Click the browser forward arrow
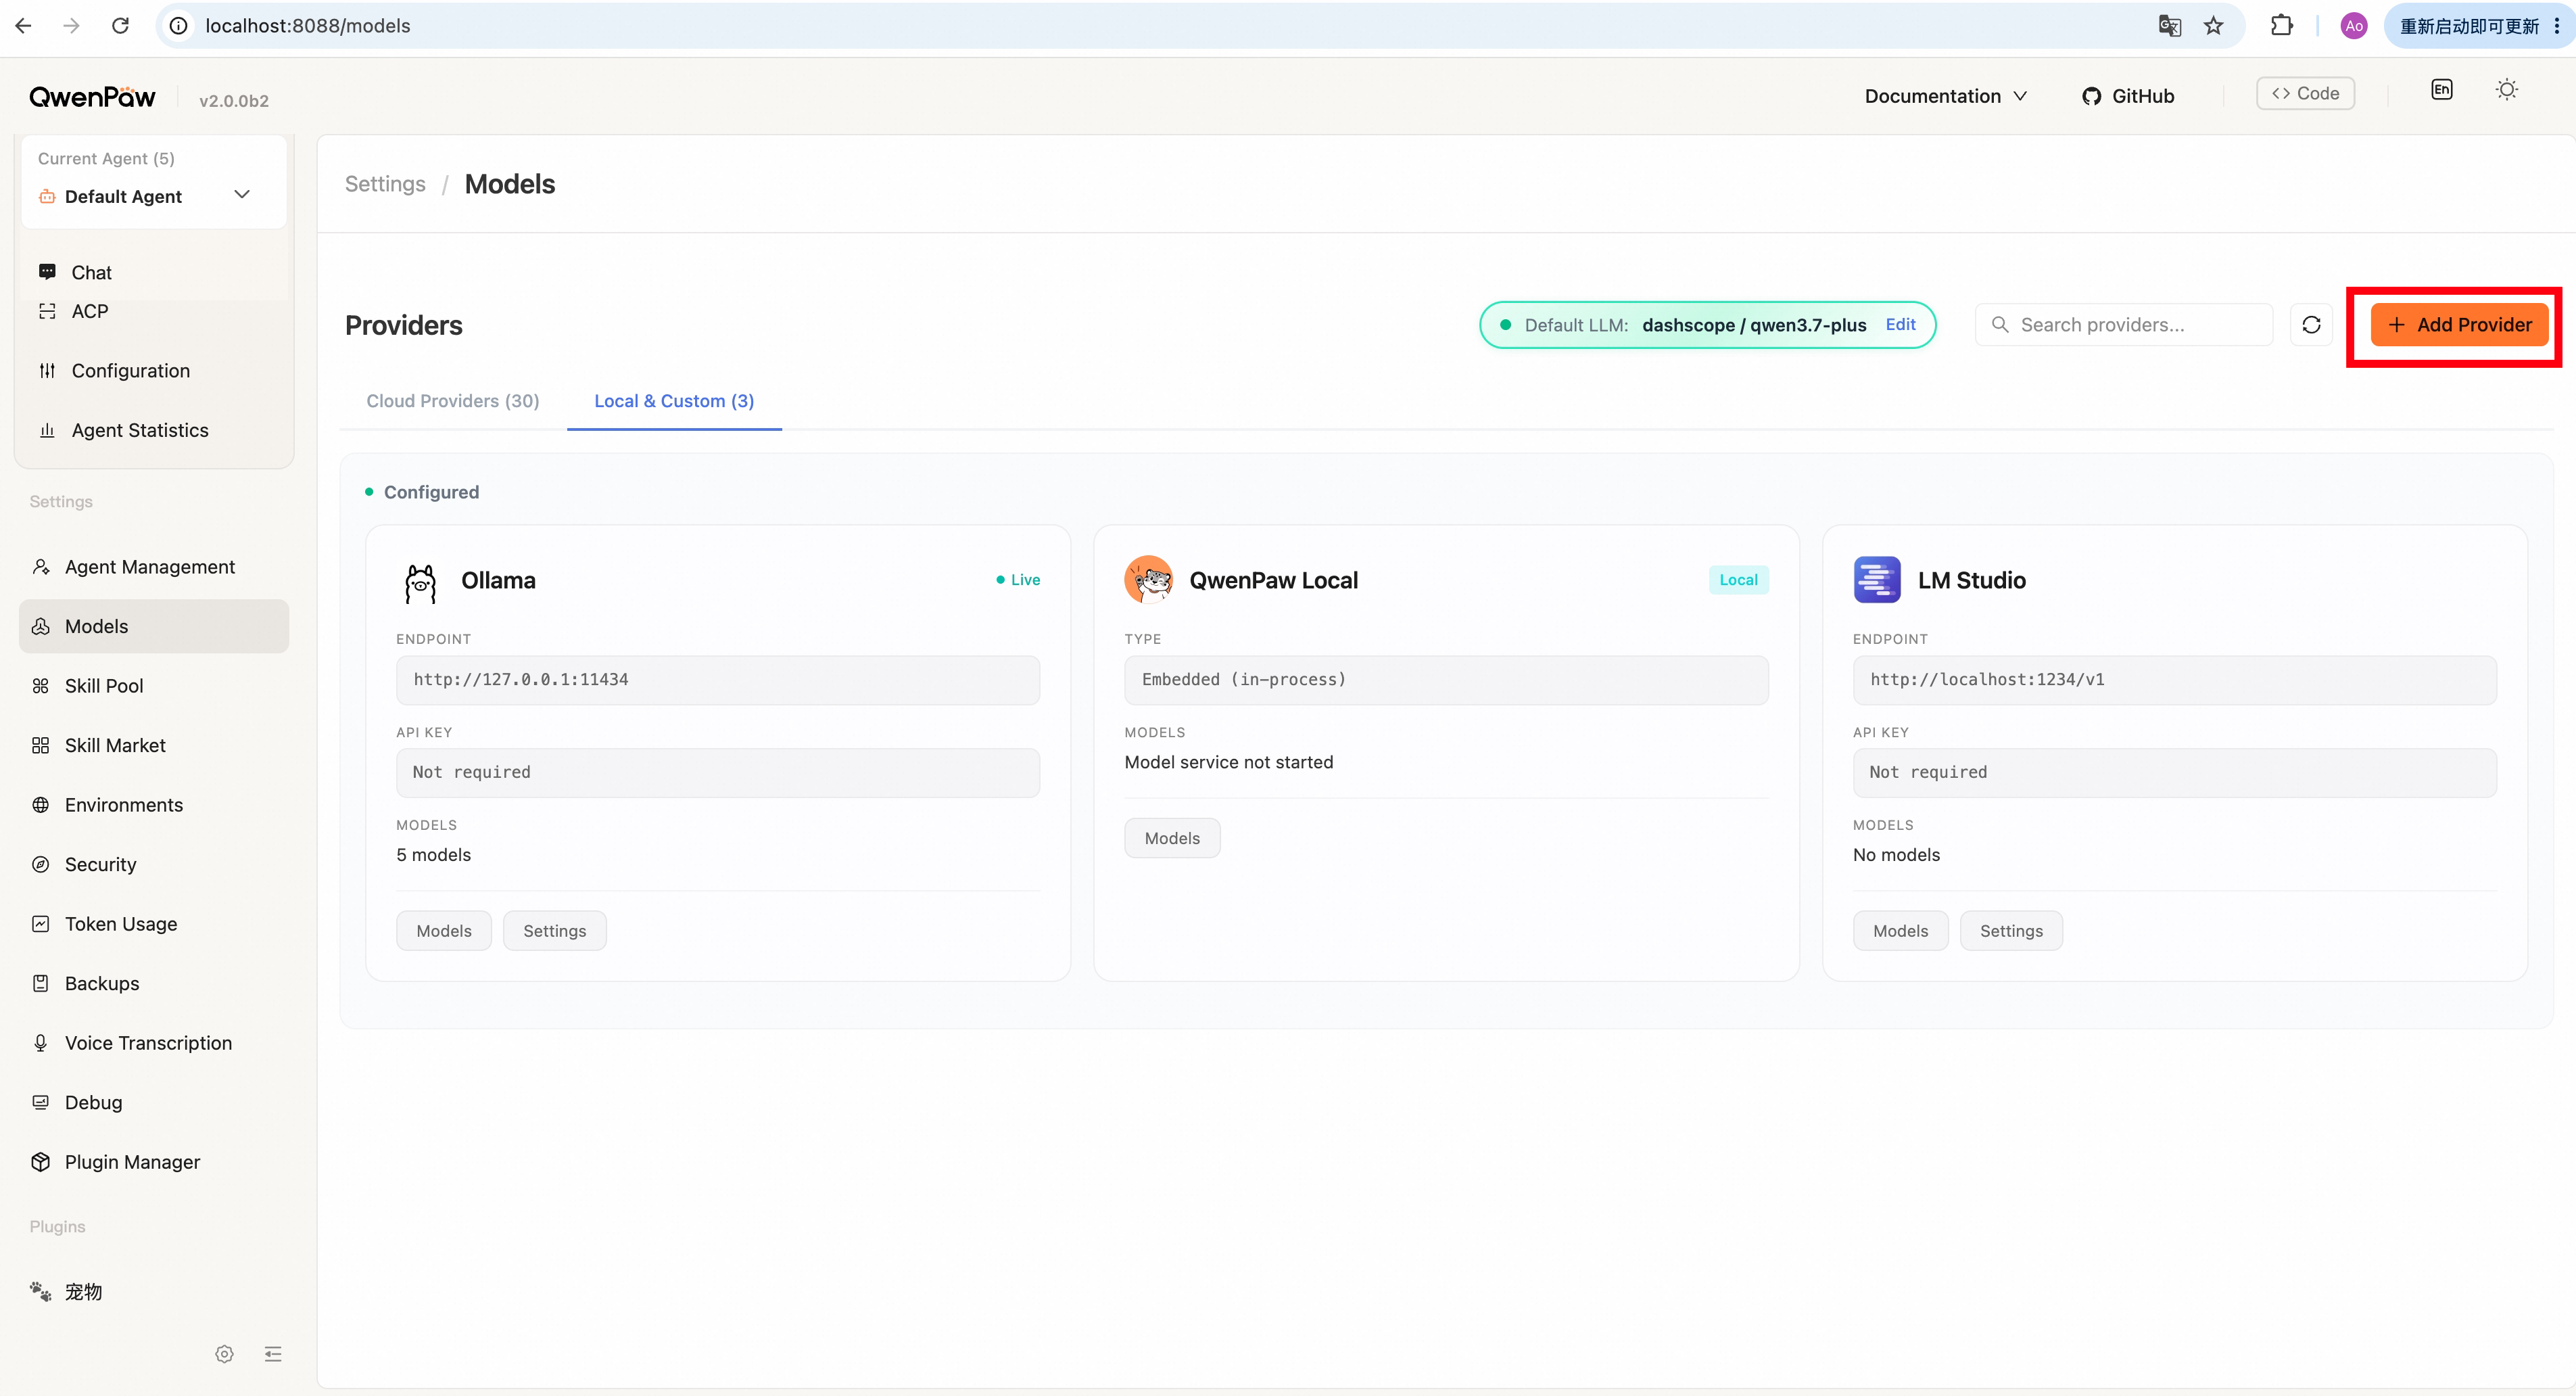The width and height of the screenshot is (2576, 1396). (x=71, y=26)
